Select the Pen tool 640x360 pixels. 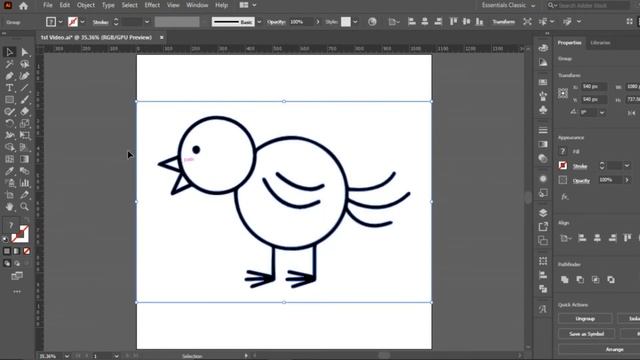[x=9, y=76]
